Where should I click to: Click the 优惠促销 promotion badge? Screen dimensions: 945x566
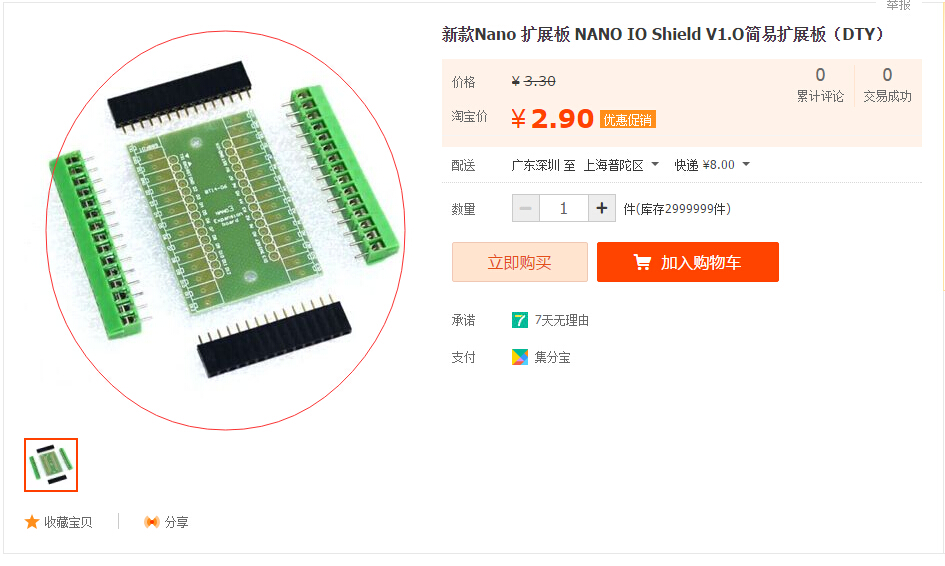coord(627,120)
